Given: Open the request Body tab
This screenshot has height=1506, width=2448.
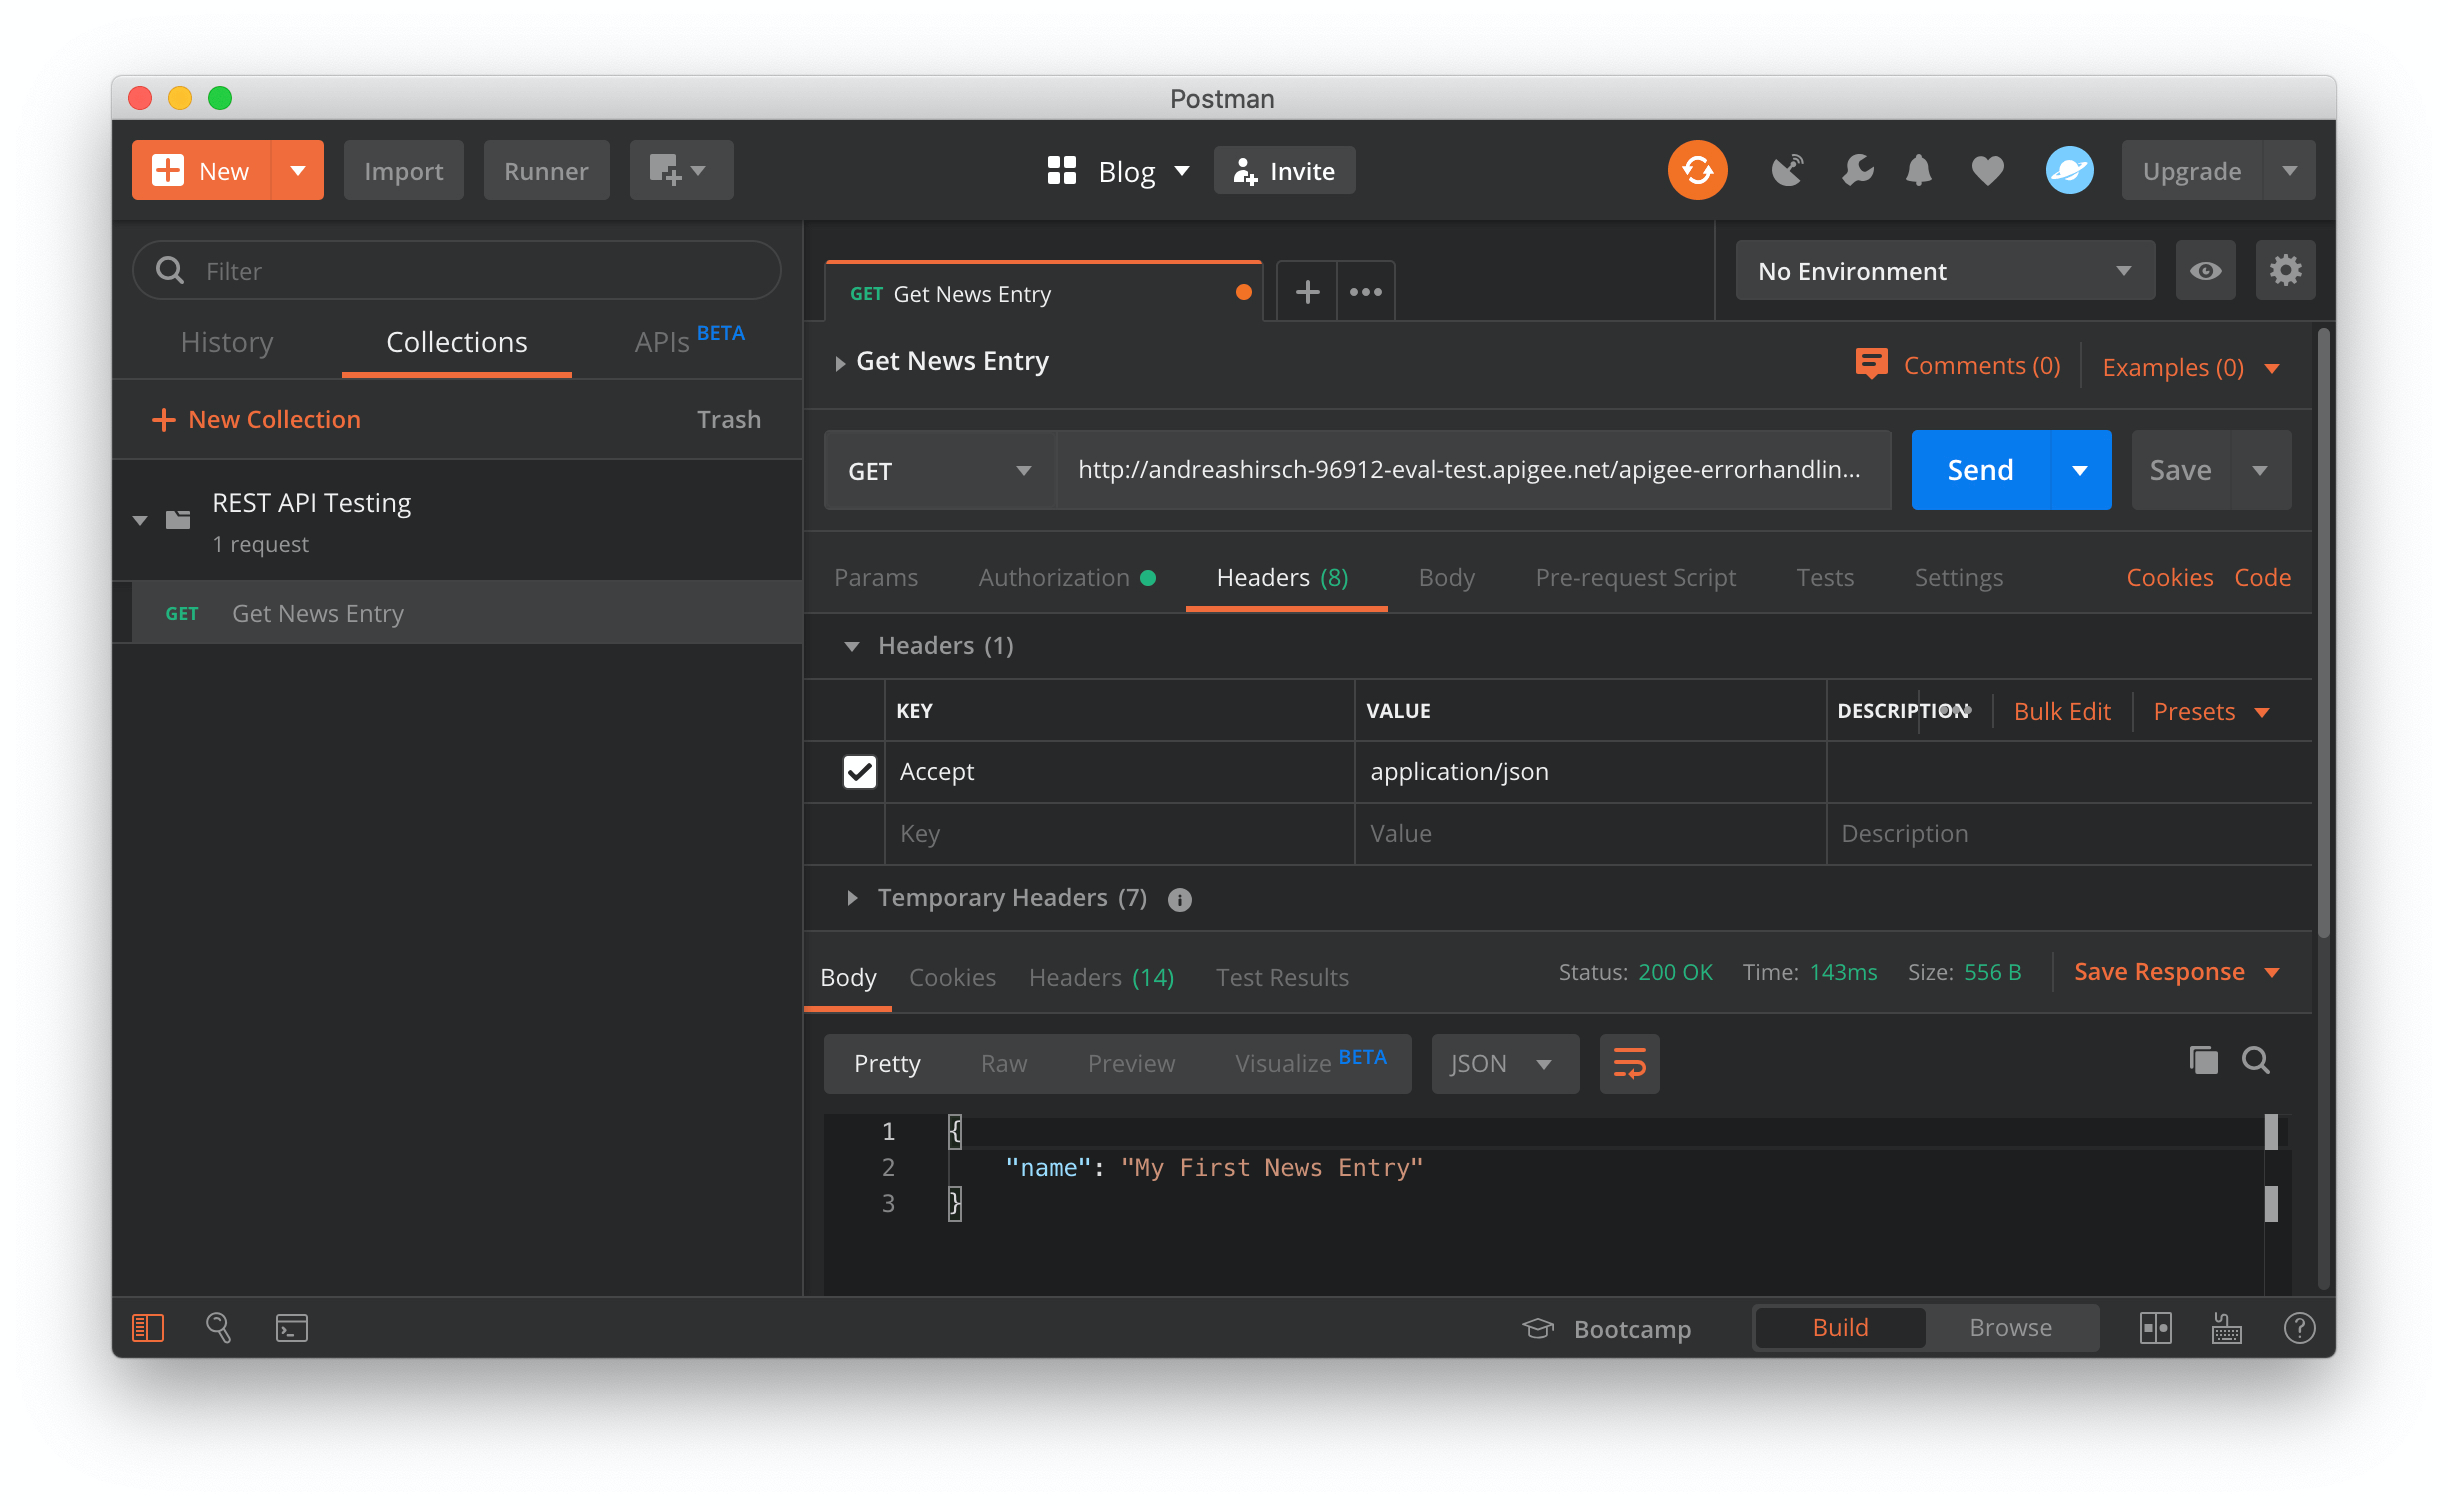Looking at the screenshot, I should (x=1446, y=577).
